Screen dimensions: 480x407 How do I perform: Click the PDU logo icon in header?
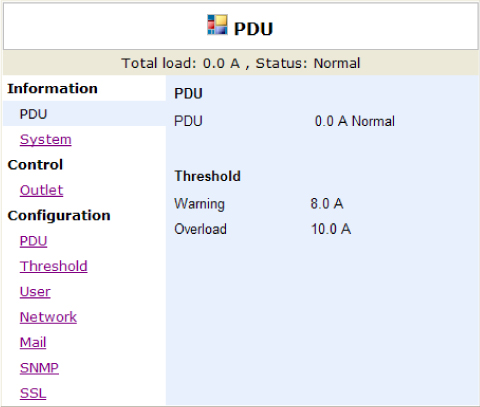pyautogui.click(x=217, y=25)
